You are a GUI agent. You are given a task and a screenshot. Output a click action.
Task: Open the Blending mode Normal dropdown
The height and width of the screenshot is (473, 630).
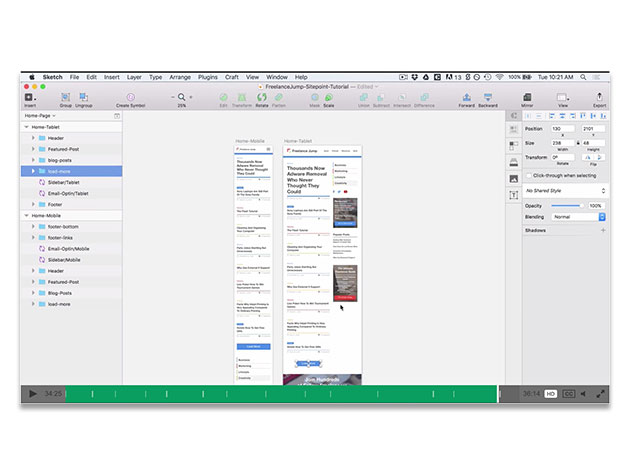(578, 217)
